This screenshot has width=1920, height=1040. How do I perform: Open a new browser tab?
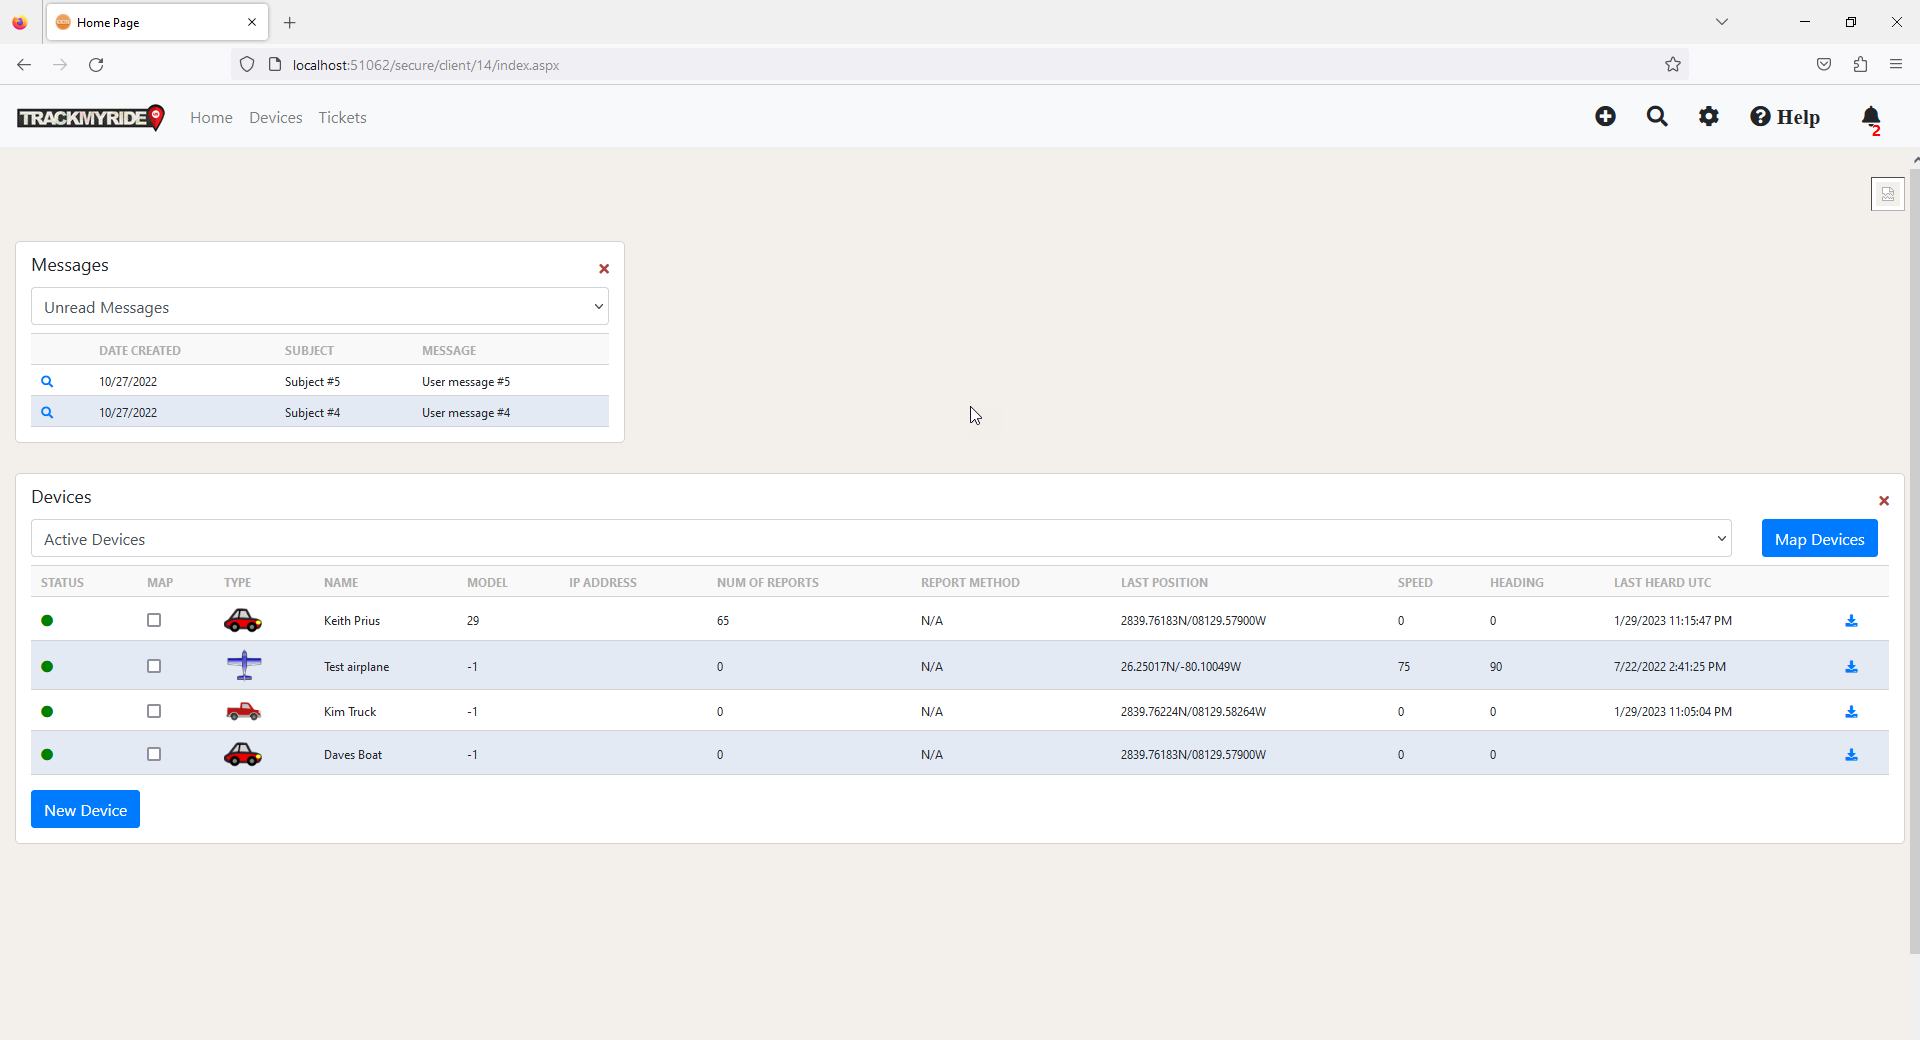(x=290, y=22)
